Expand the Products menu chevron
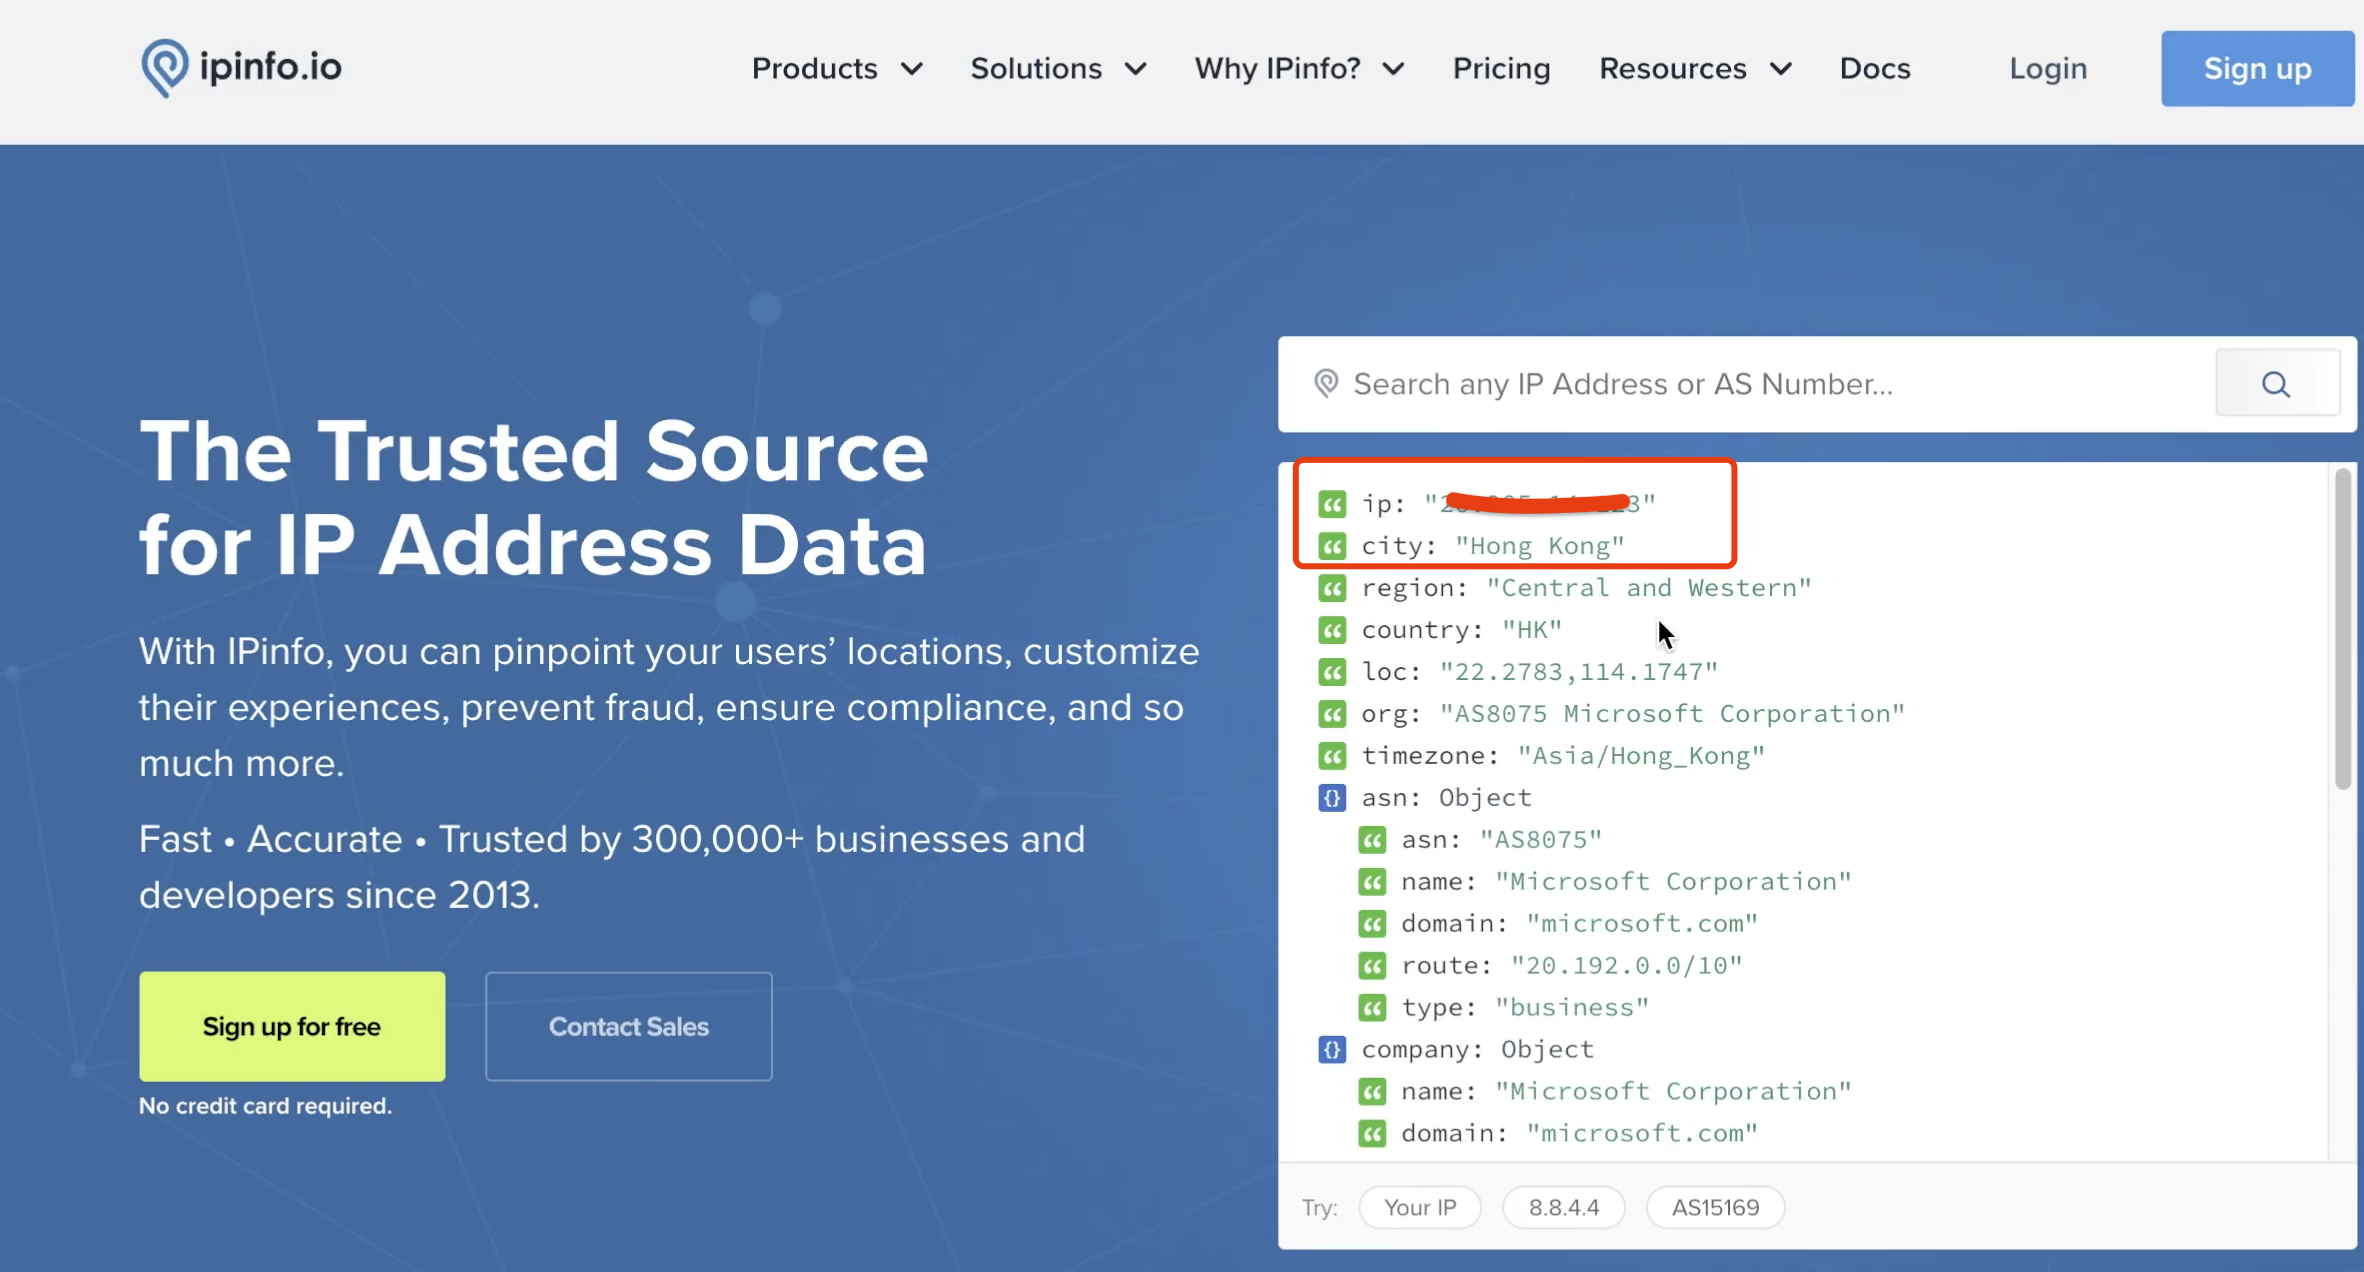The image size is (2364, 1272). pos(911,69)
